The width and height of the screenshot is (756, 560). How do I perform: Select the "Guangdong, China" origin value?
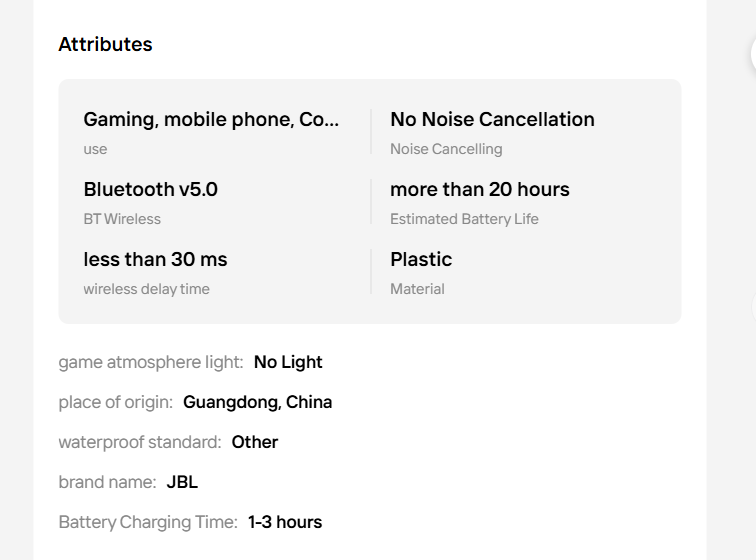[x=257, y=402]
